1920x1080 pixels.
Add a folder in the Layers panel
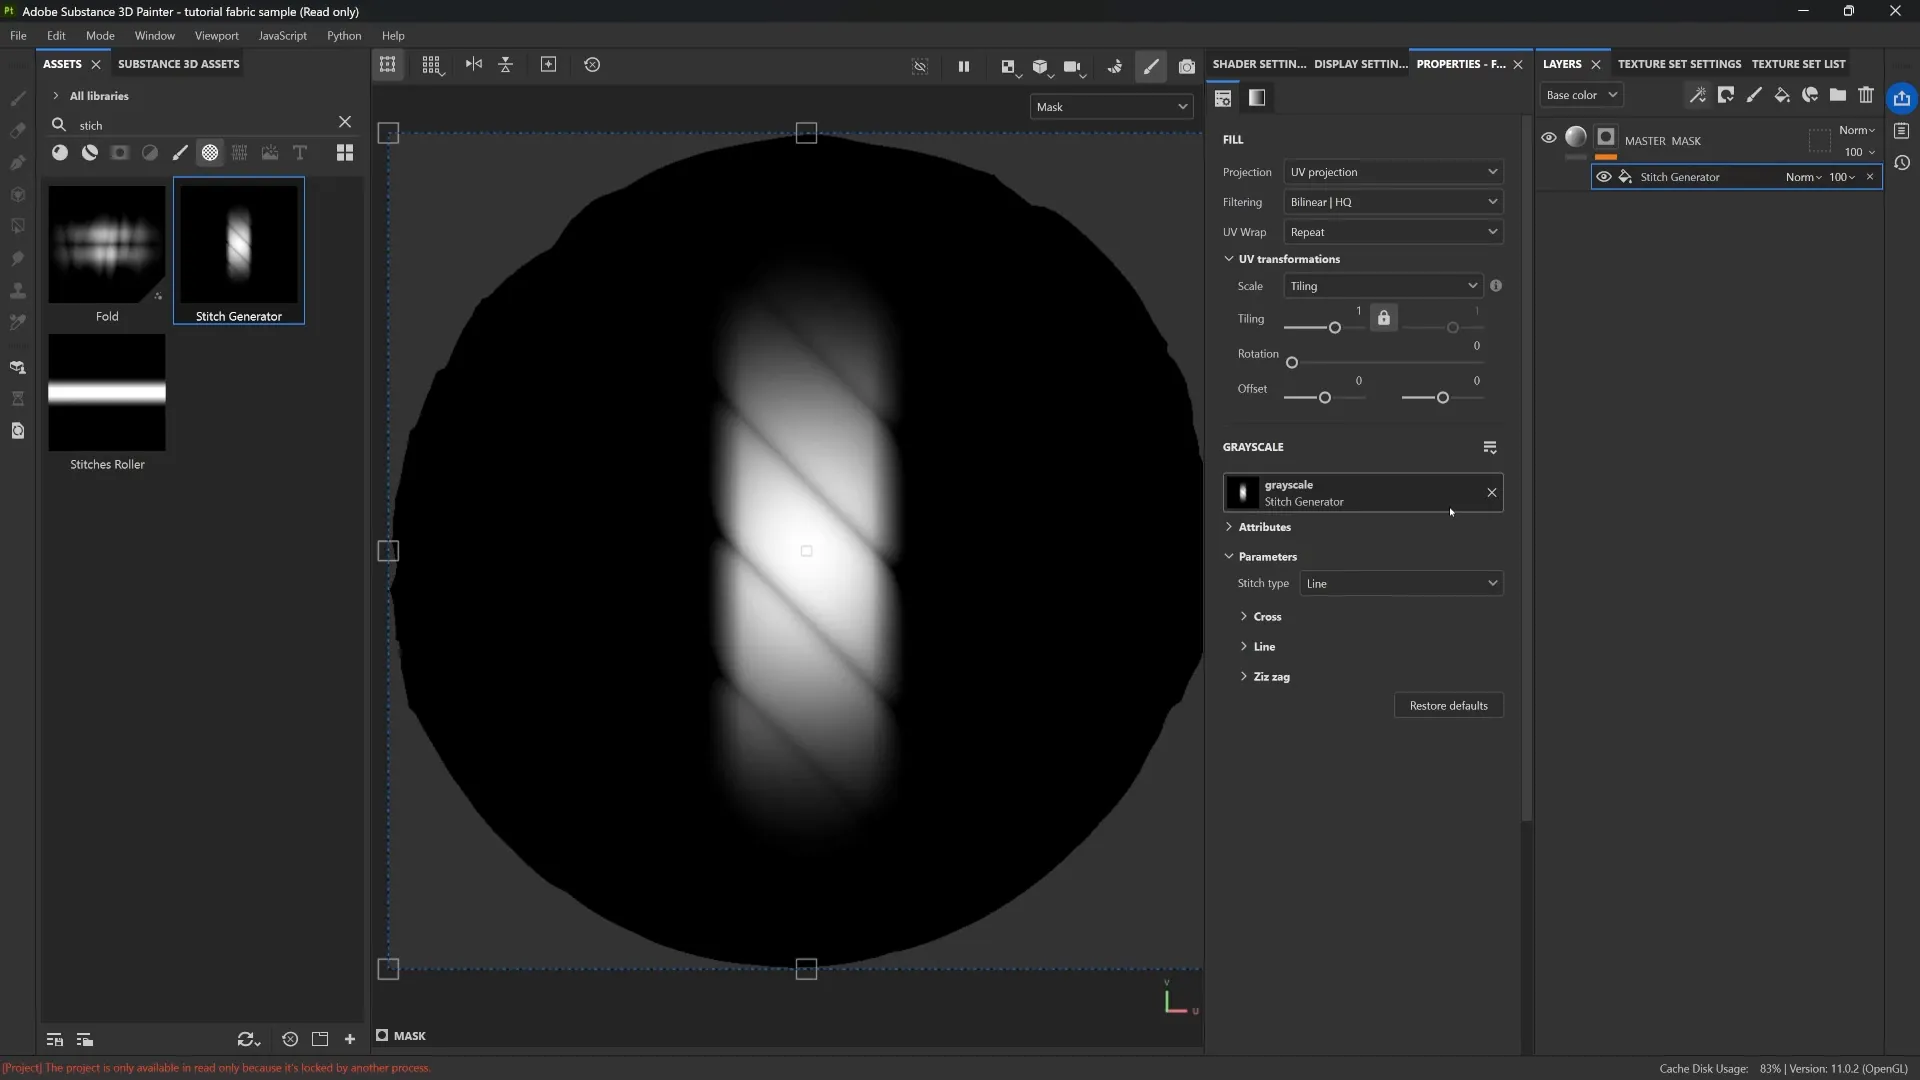click(1838, 95)
